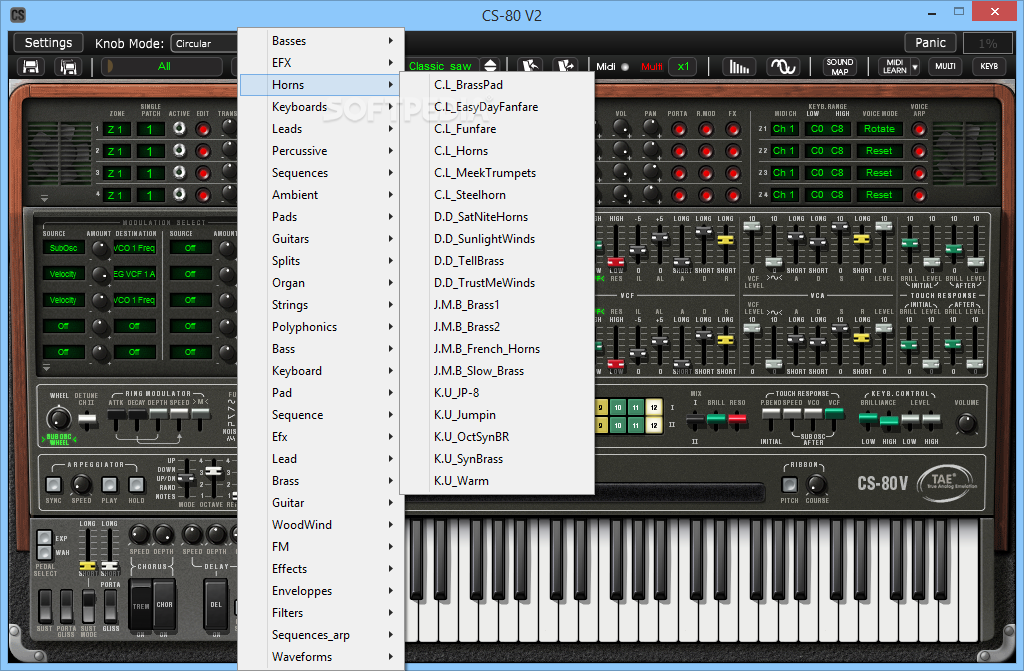Screen dimensions: 1024x671
Task: Toggle the Arpeggiator Hold button
Action: click(x=136, y=485)
